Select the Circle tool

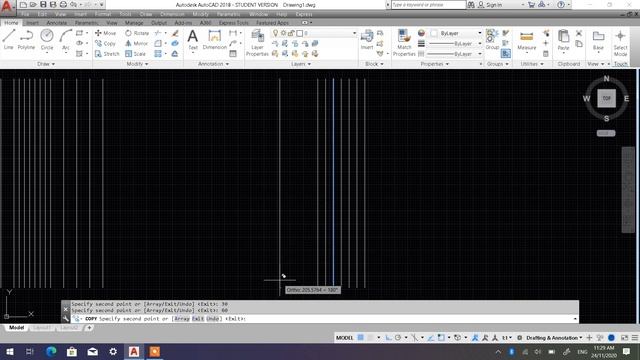click(x=47, y=40)
